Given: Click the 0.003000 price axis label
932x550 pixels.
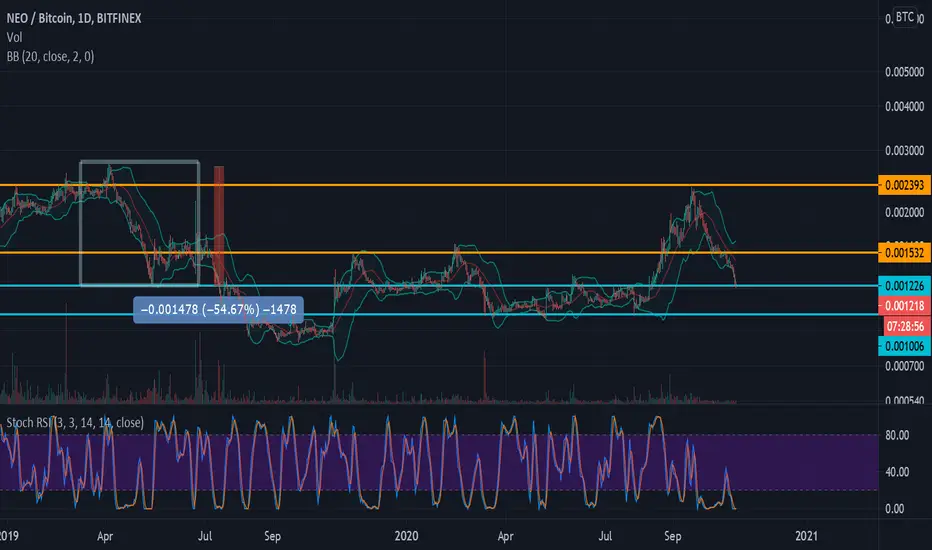Looking at the screenshot, I should (x=904, y=151).
